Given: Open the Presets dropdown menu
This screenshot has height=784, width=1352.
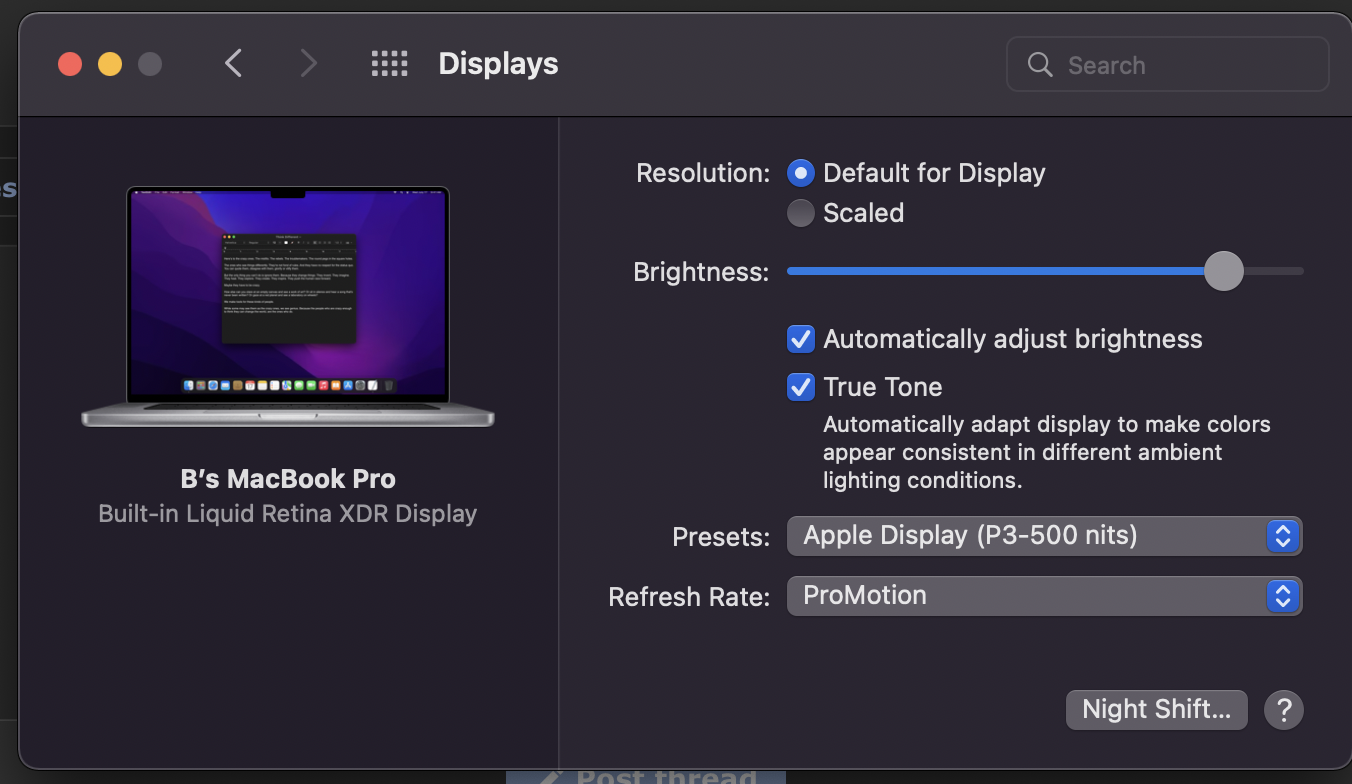Looking at the screenshot, I should (x=1044, y=536).
